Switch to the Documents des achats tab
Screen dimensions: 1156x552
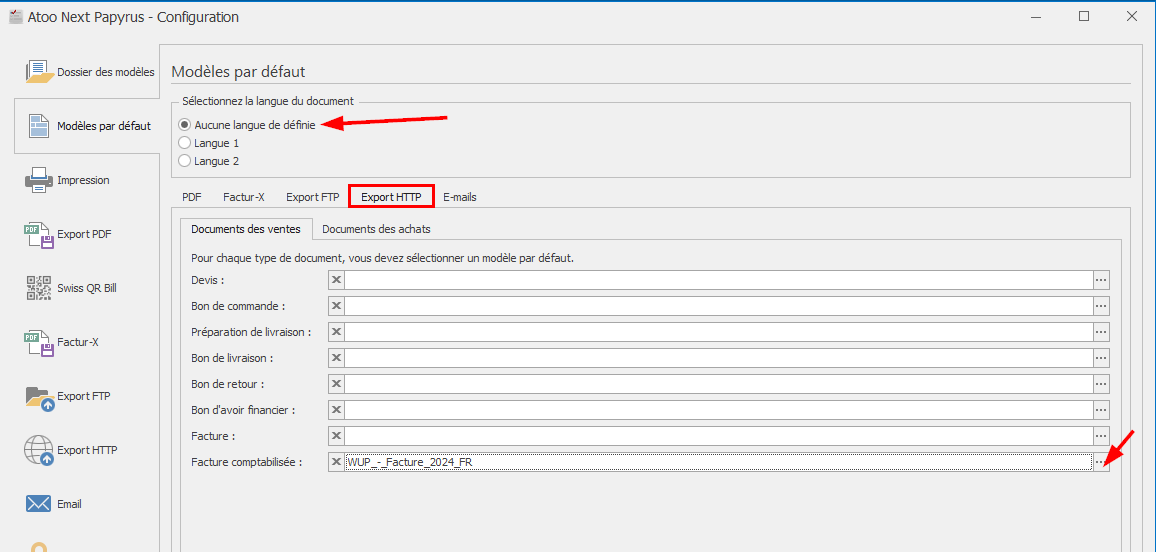376,229
